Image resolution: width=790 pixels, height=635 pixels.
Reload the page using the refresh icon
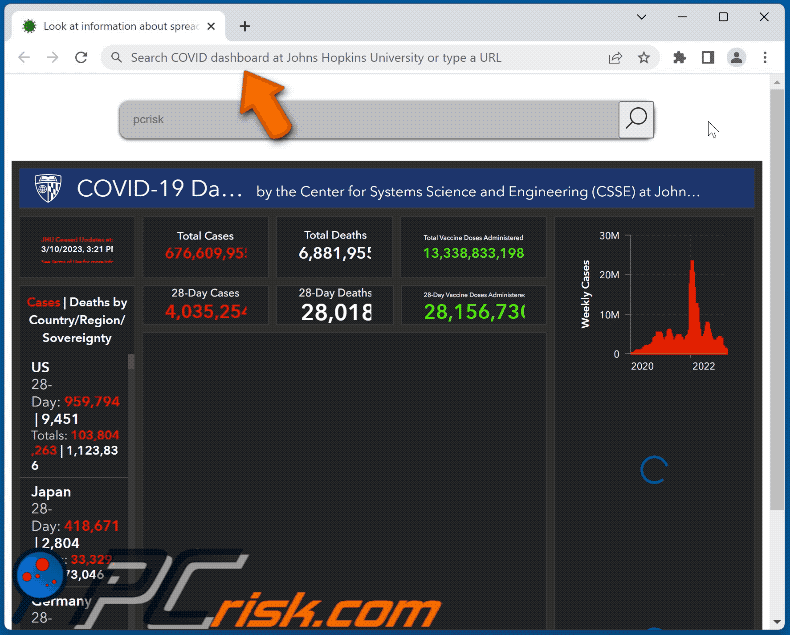click(x=81, y=58)
